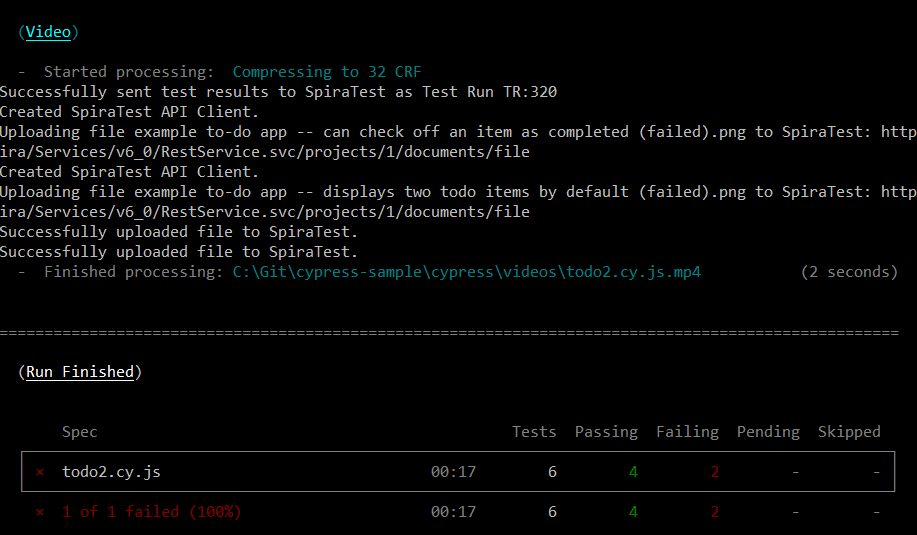Image resolution: width=917 pixels, height=535 pixels.
Task: Click the underlined Run Finished heading
Action: 80,372
